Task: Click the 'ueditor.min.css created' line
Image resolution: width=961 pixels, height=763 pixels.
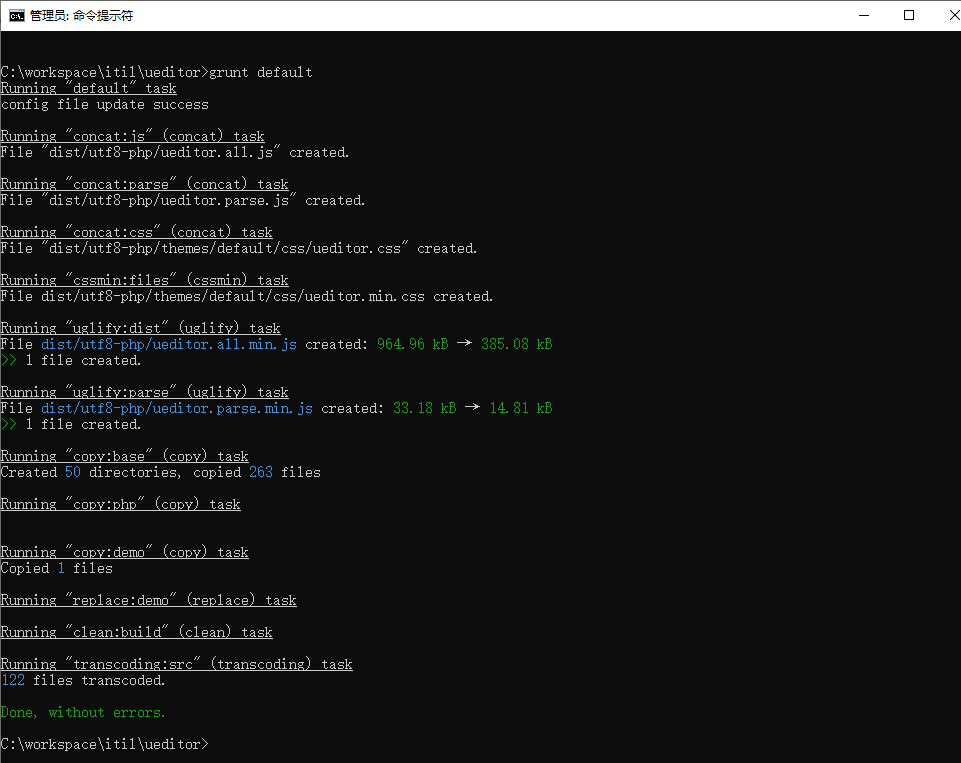Action: 246,296
